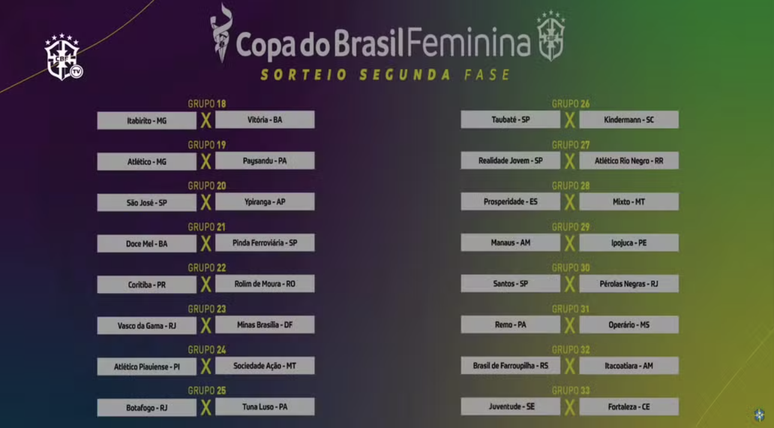Click the green CBF crest beside Feminina
774x428 pixels.
(550, 36)
